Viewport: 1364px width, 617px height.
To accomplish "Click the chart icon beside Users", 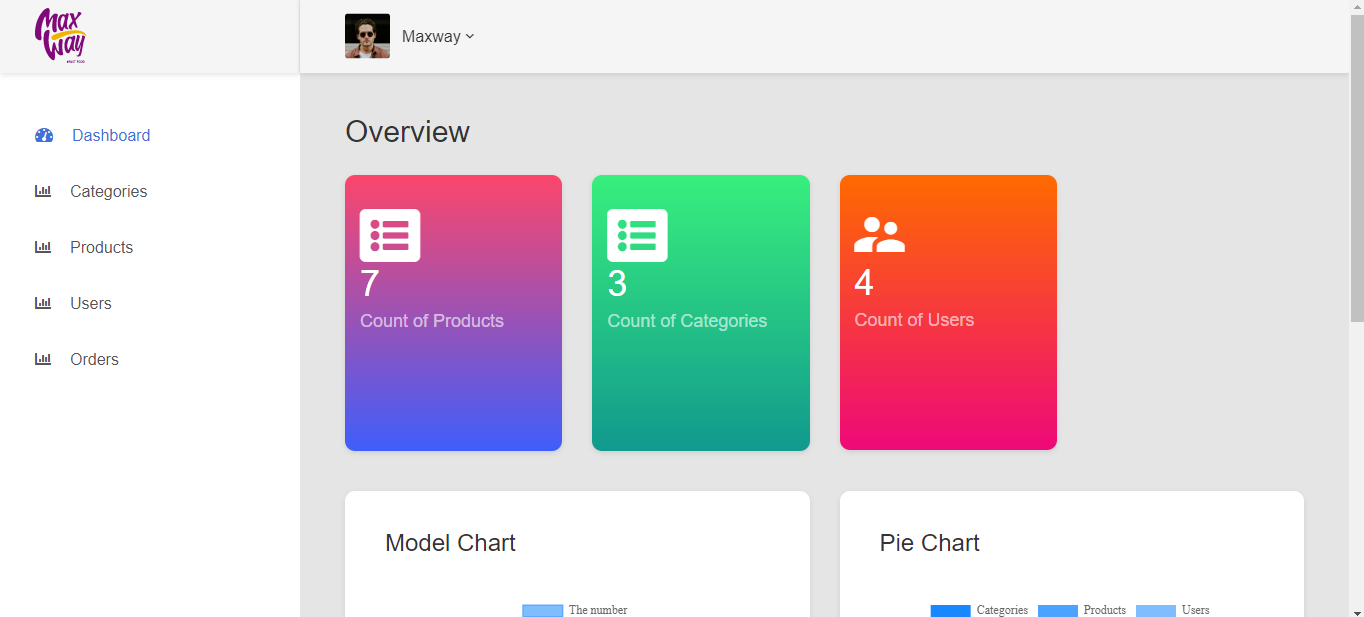I will click(43, 303).
